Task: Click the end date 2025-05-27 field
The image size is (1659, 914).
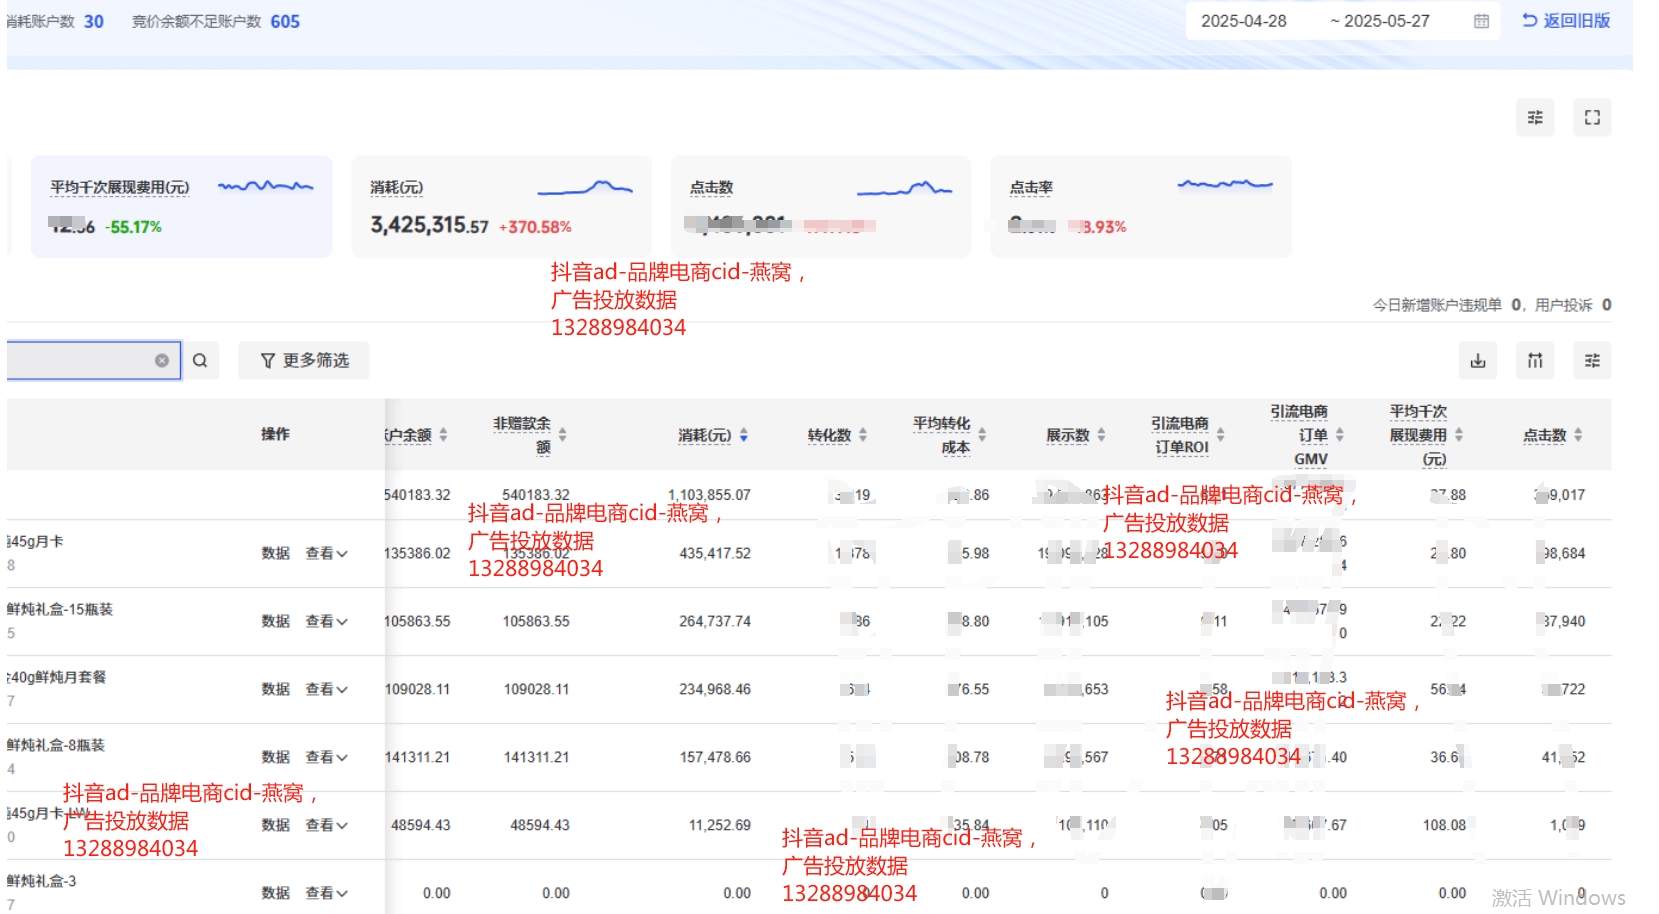Action: coord(1387,21)
